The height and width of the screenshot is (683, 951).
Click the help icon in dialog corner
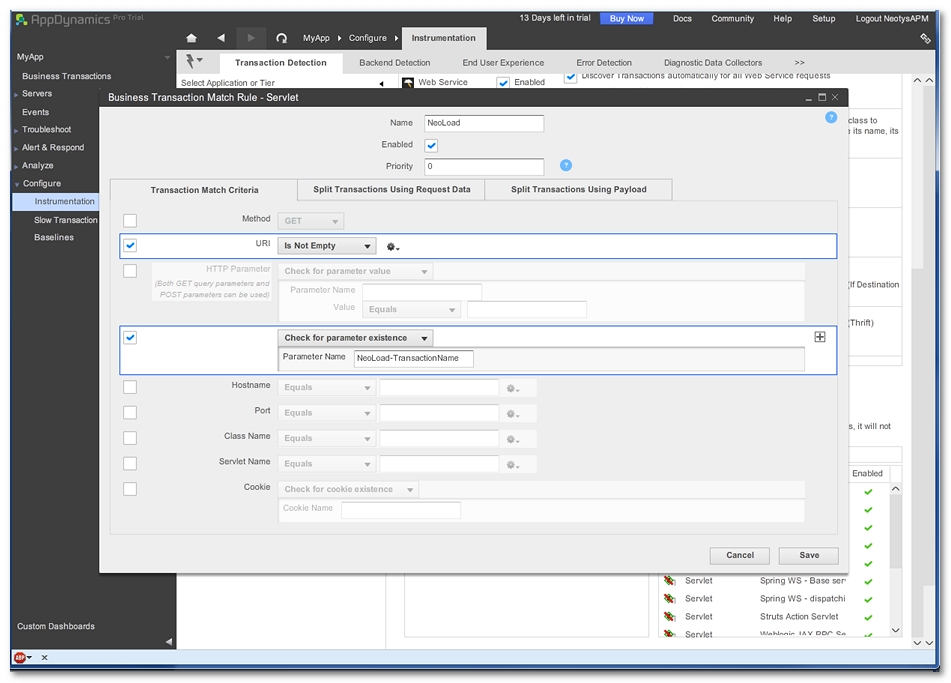[x=831, y=117]
